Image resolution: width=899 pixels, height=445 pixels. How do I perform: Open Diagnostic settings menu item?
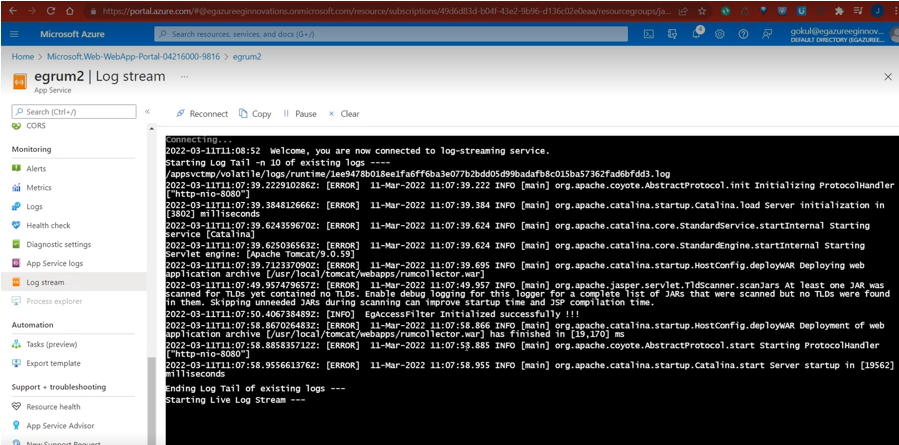pyautogui.click(x=58, y=244)
